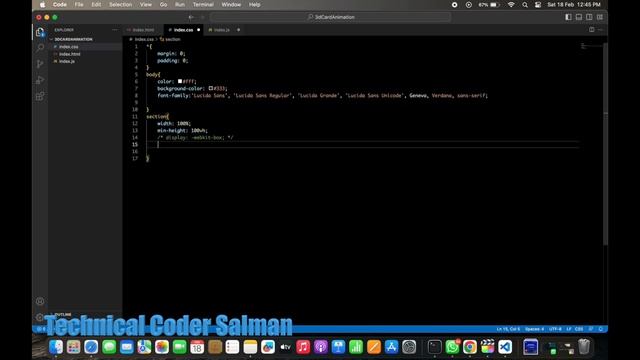The image size is (640, 360).
Task: Open the Go menu
Action: (163, 4)
